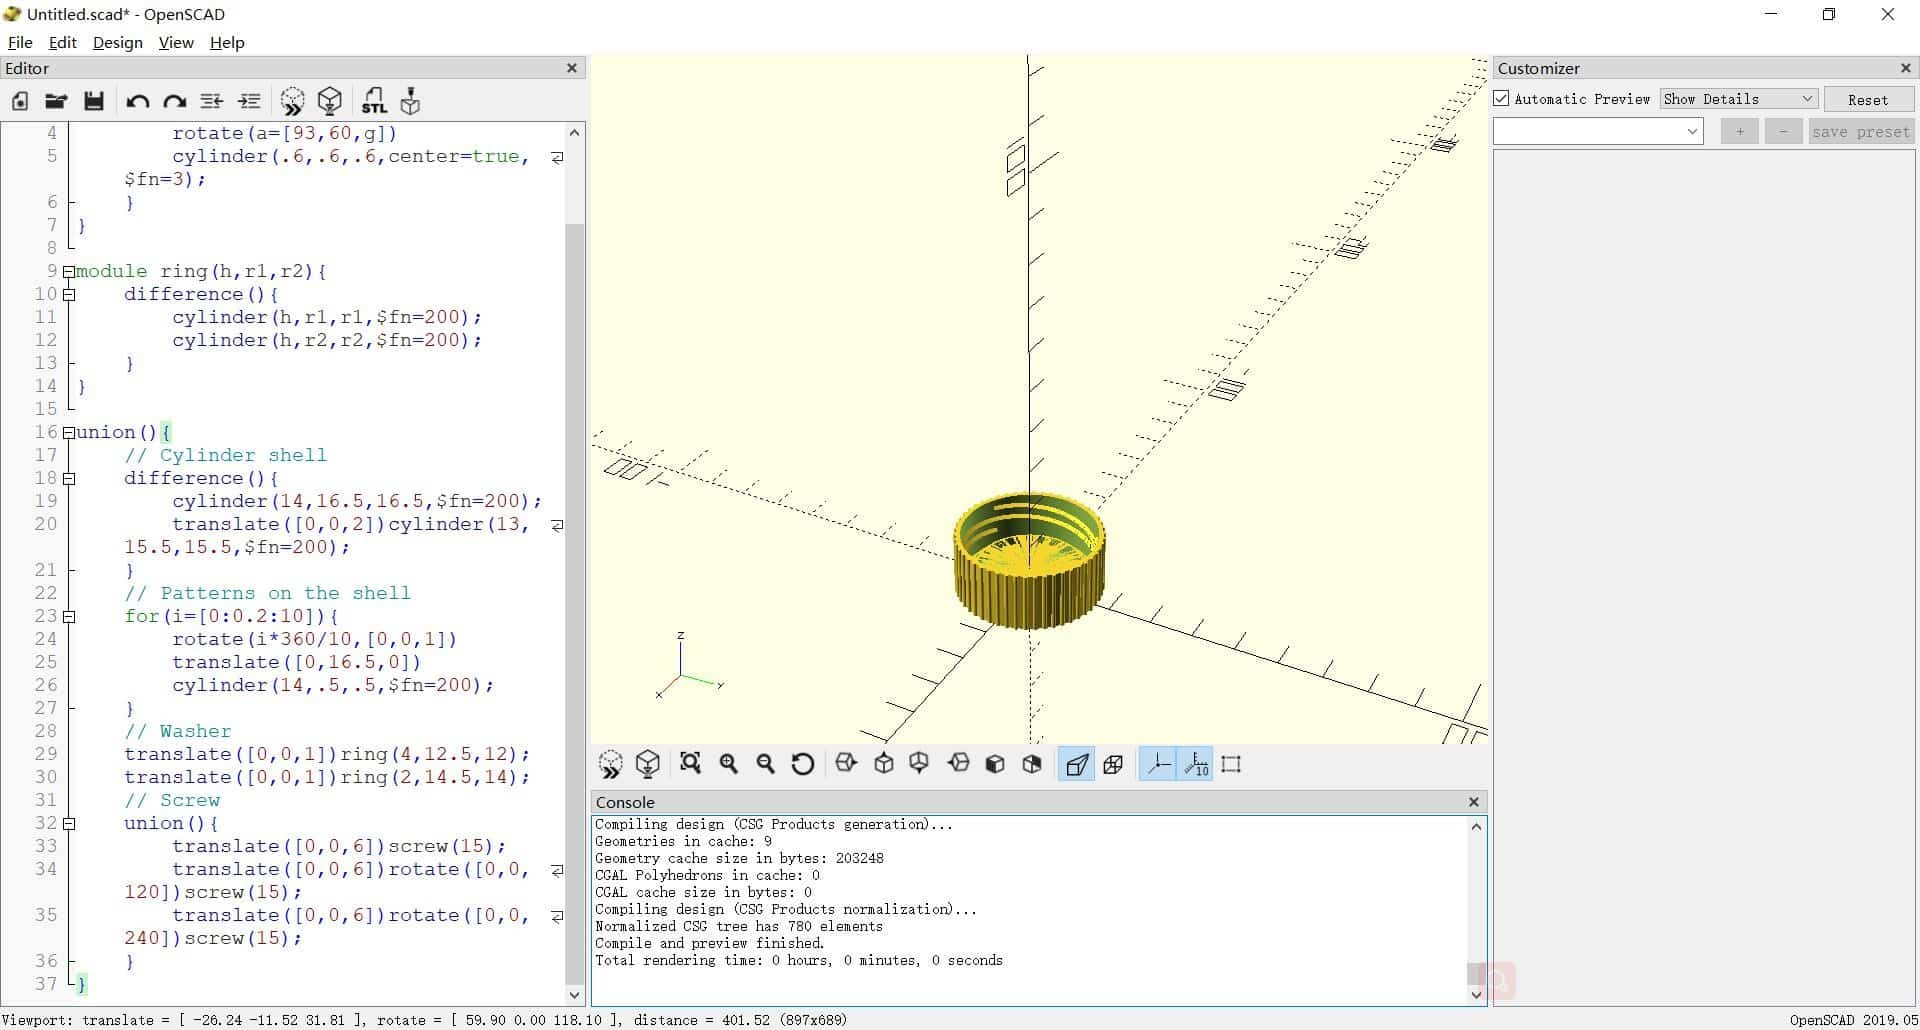Click the editor vertical scrollbar
This screenshot has height=1030, width=1920.
(574, 604)
